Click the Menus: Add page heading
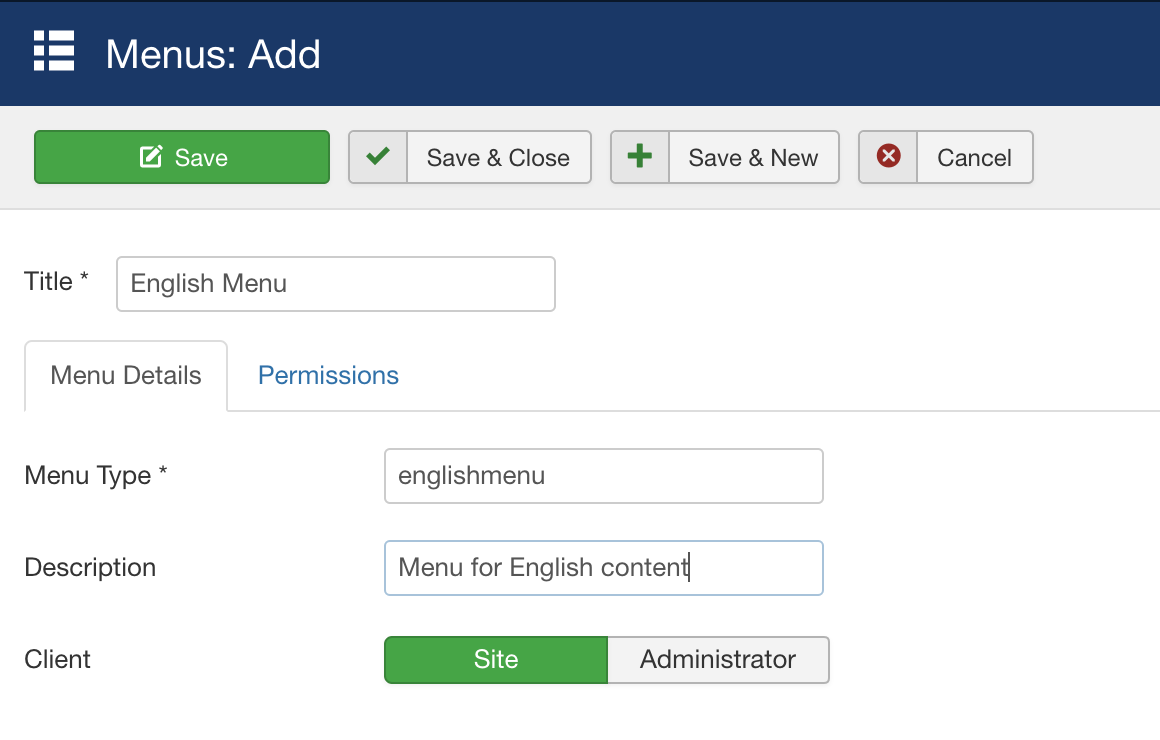 tap(213, 53)
